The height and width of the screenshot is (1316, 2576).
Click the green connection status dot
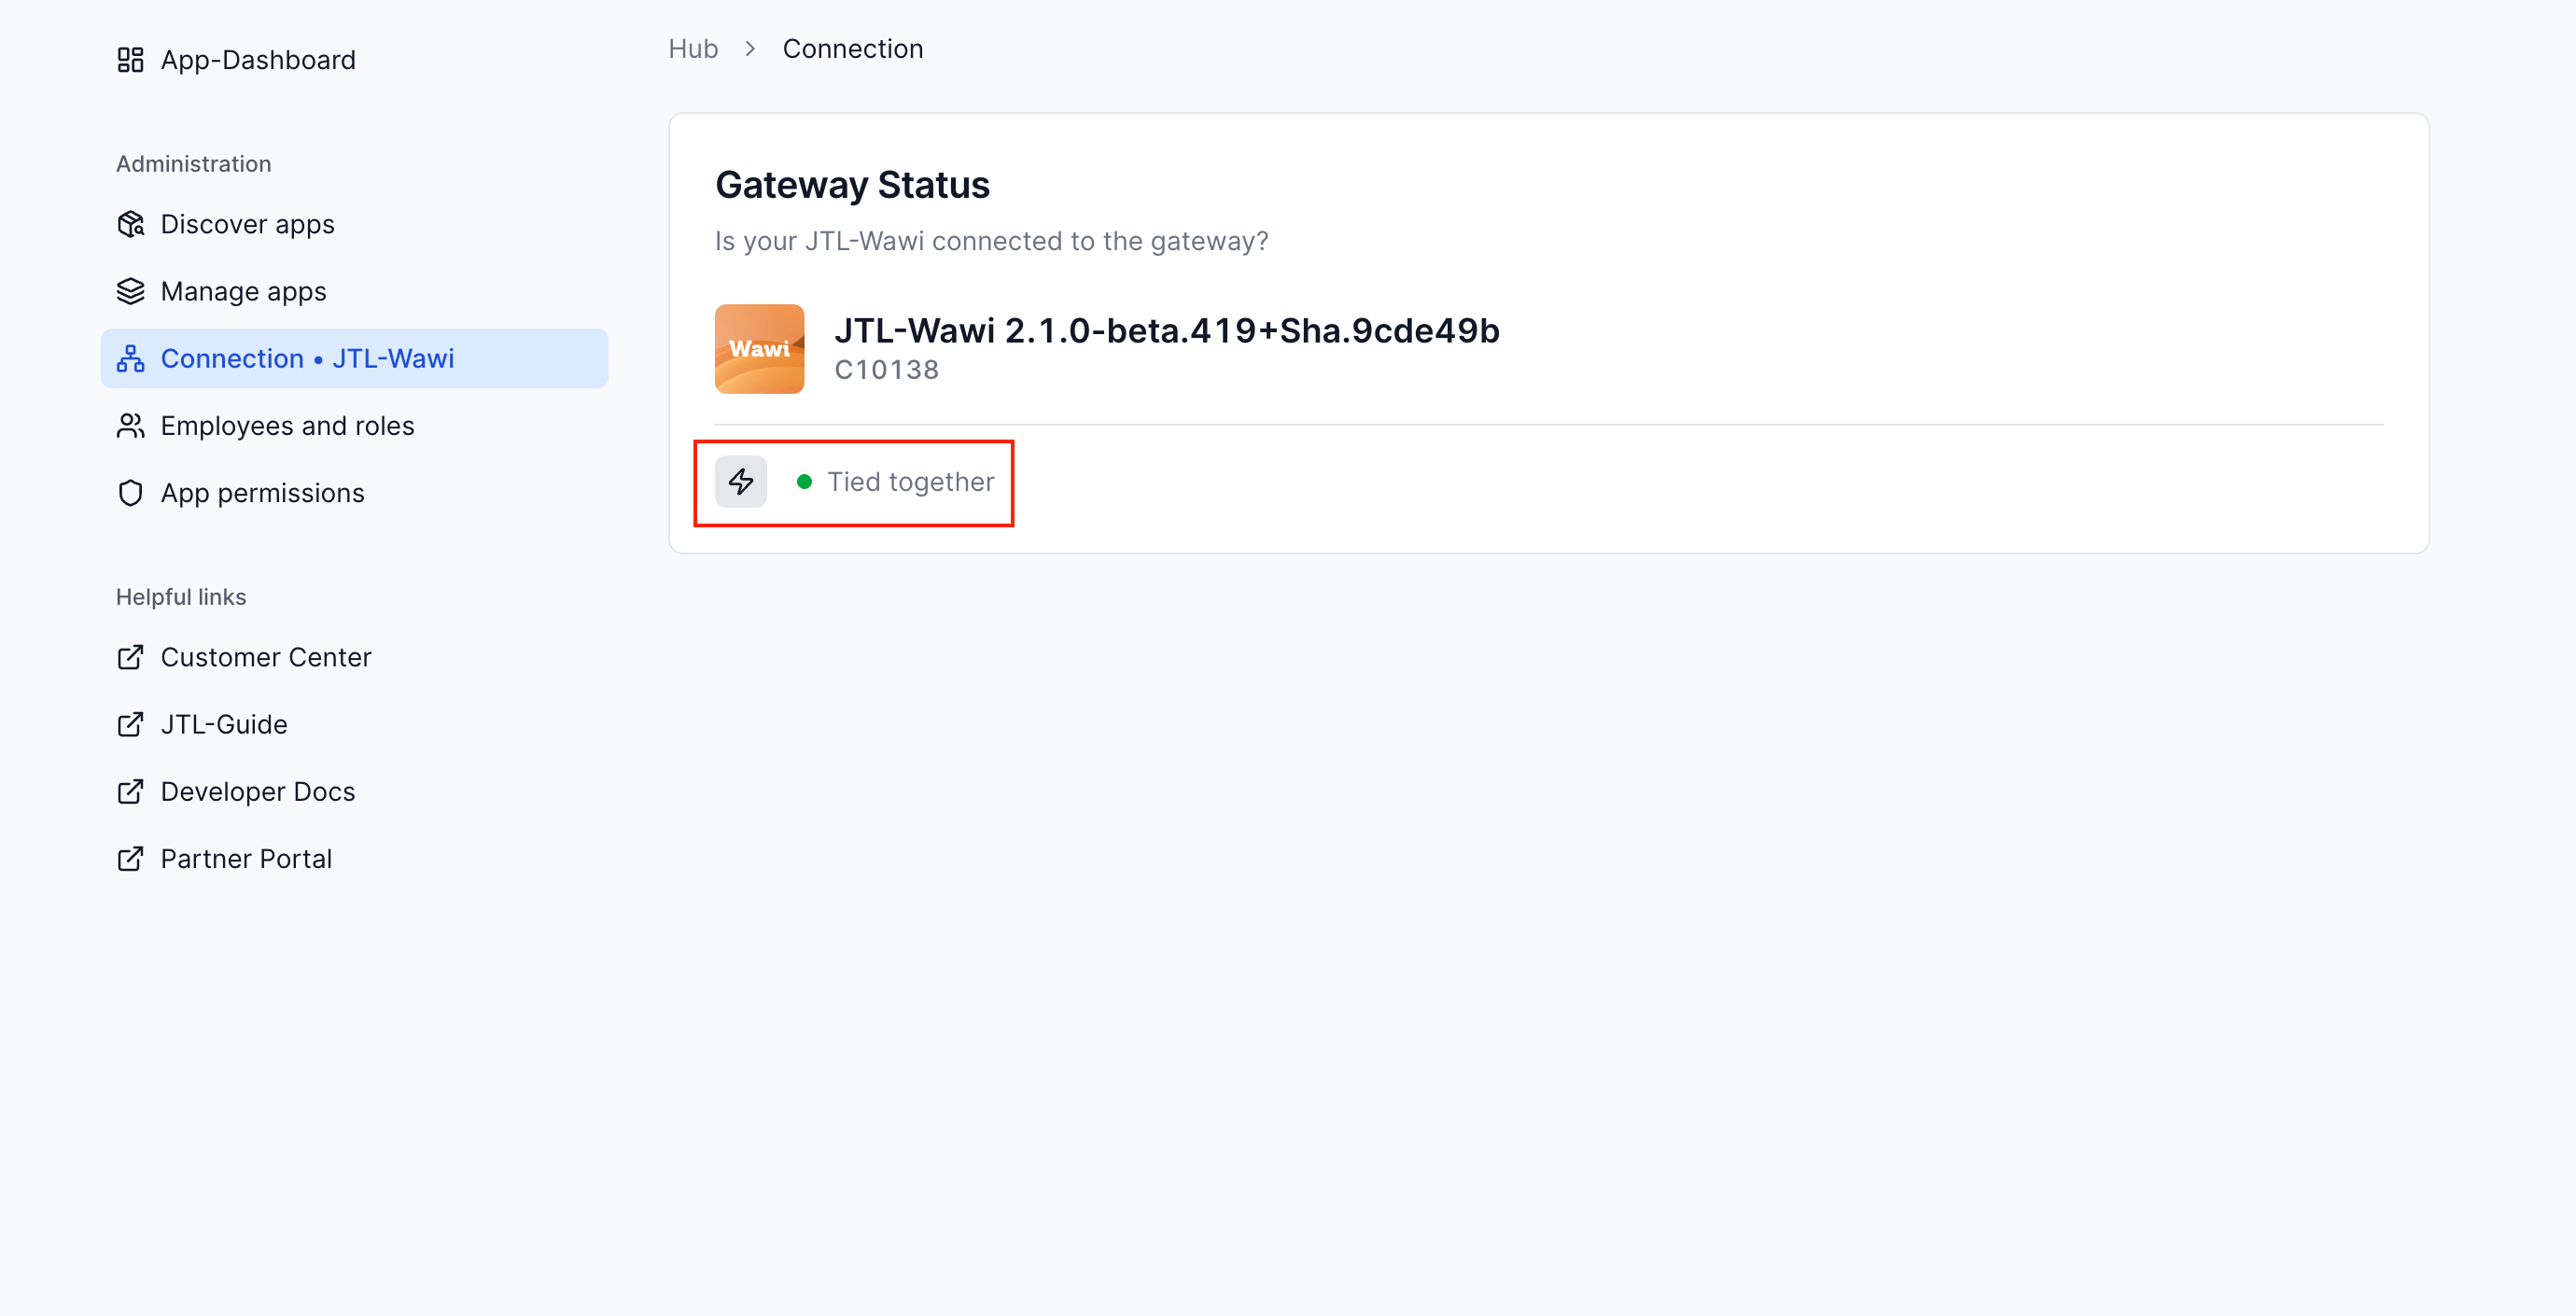(804, 482)
